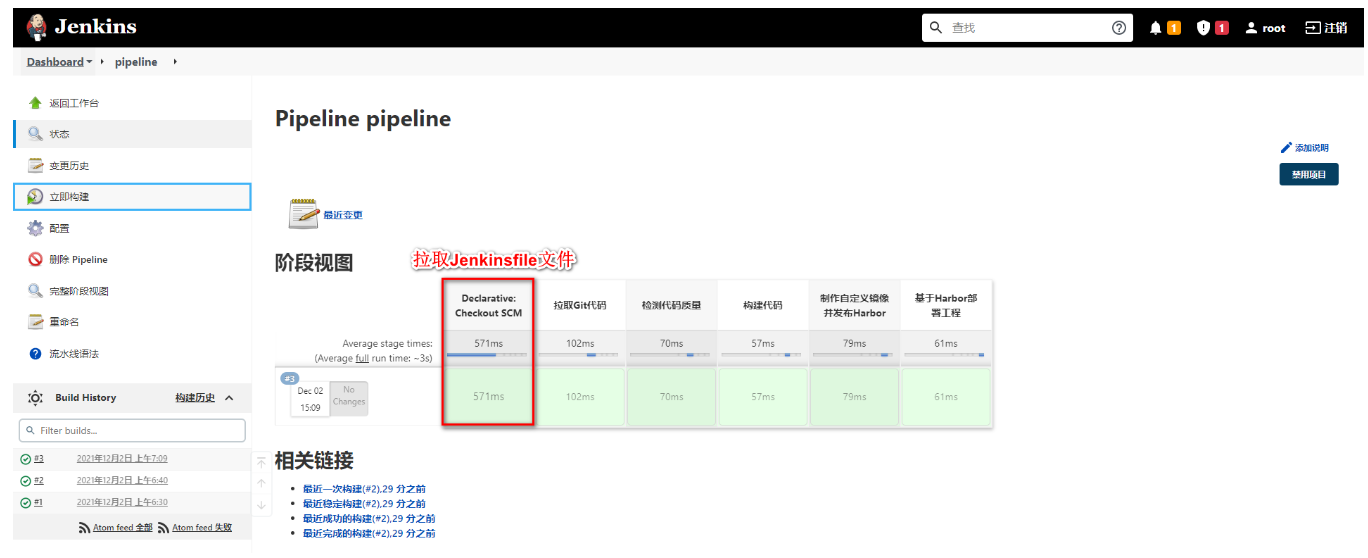The height and width of the screenshot is (558, 1368).
Task: Open 重命名 rename option
Action: tap(64, 322)
